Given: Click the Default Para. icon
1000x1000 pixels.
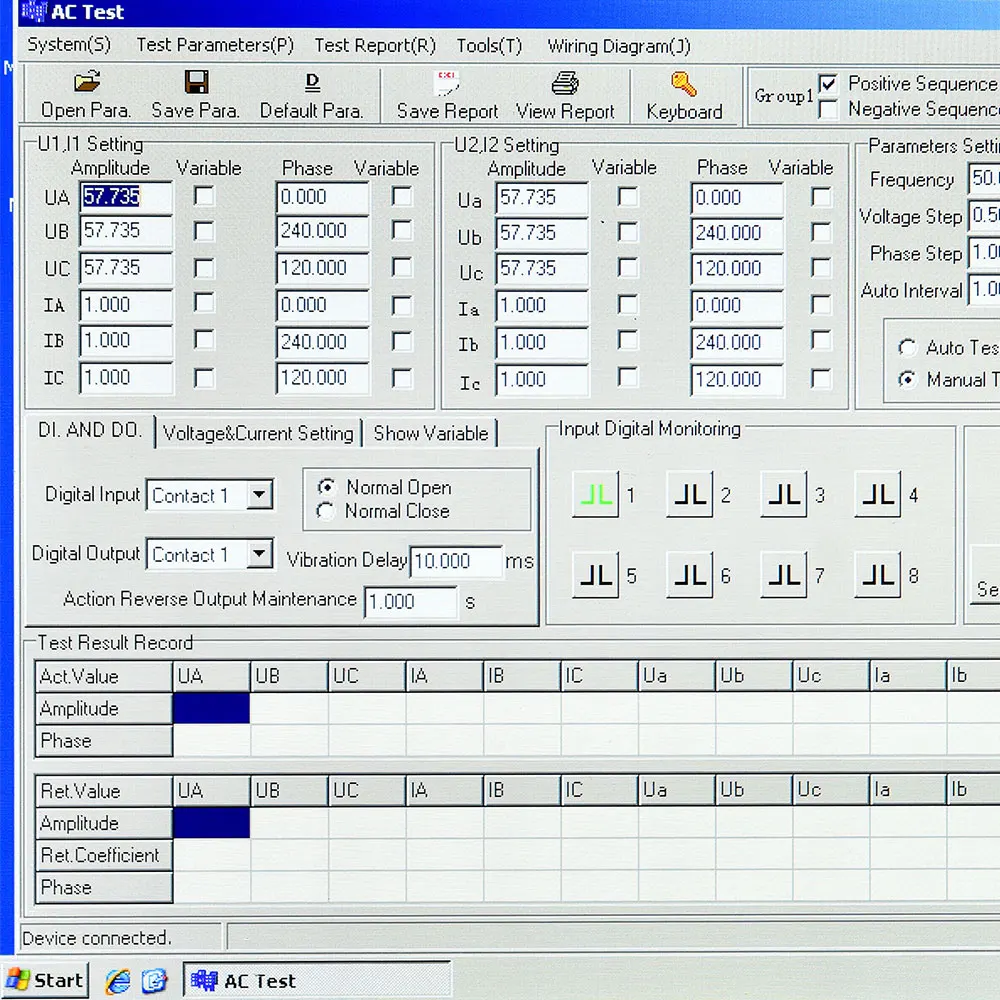Looking at the screenshot, I should [x=311, y=83].
